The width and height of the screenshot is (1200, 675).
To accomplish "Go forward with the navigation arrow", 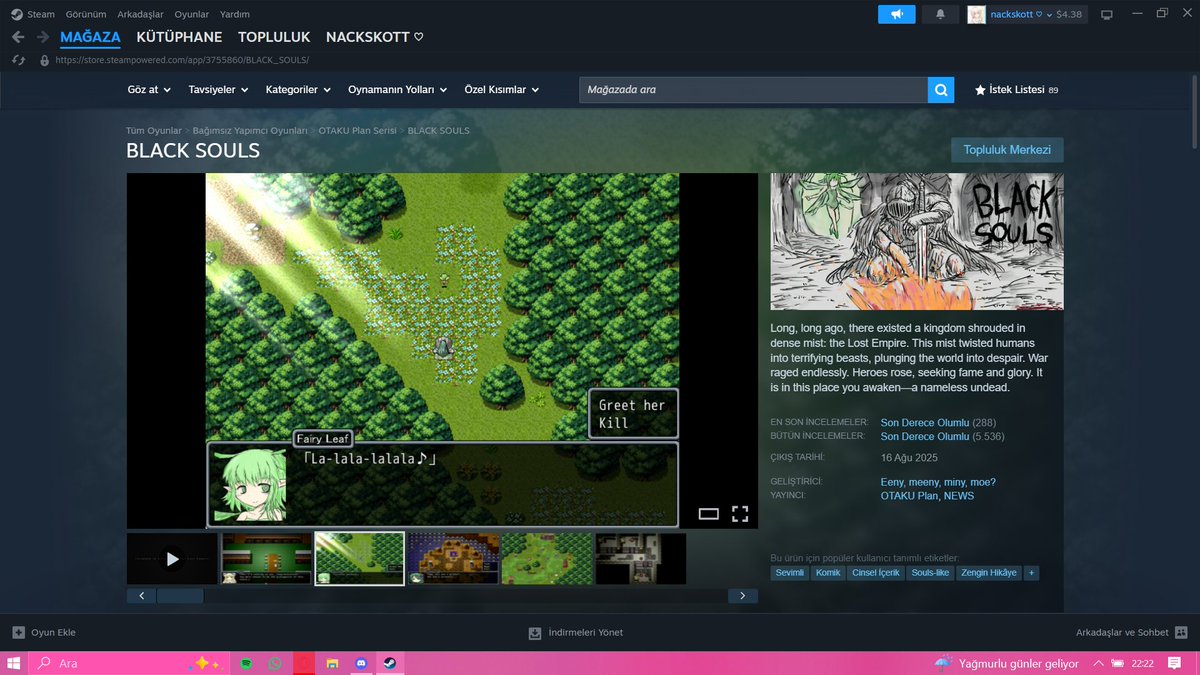I will pyautogui.click(x=42, y=37).
